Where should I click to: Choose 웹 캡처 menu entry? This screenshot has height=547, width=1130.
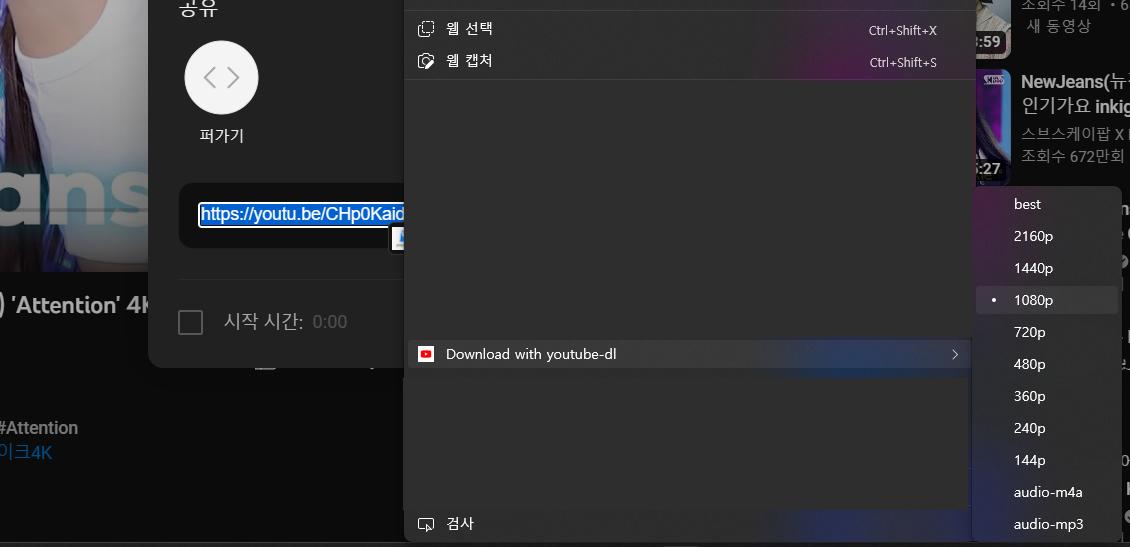point(469,61)
